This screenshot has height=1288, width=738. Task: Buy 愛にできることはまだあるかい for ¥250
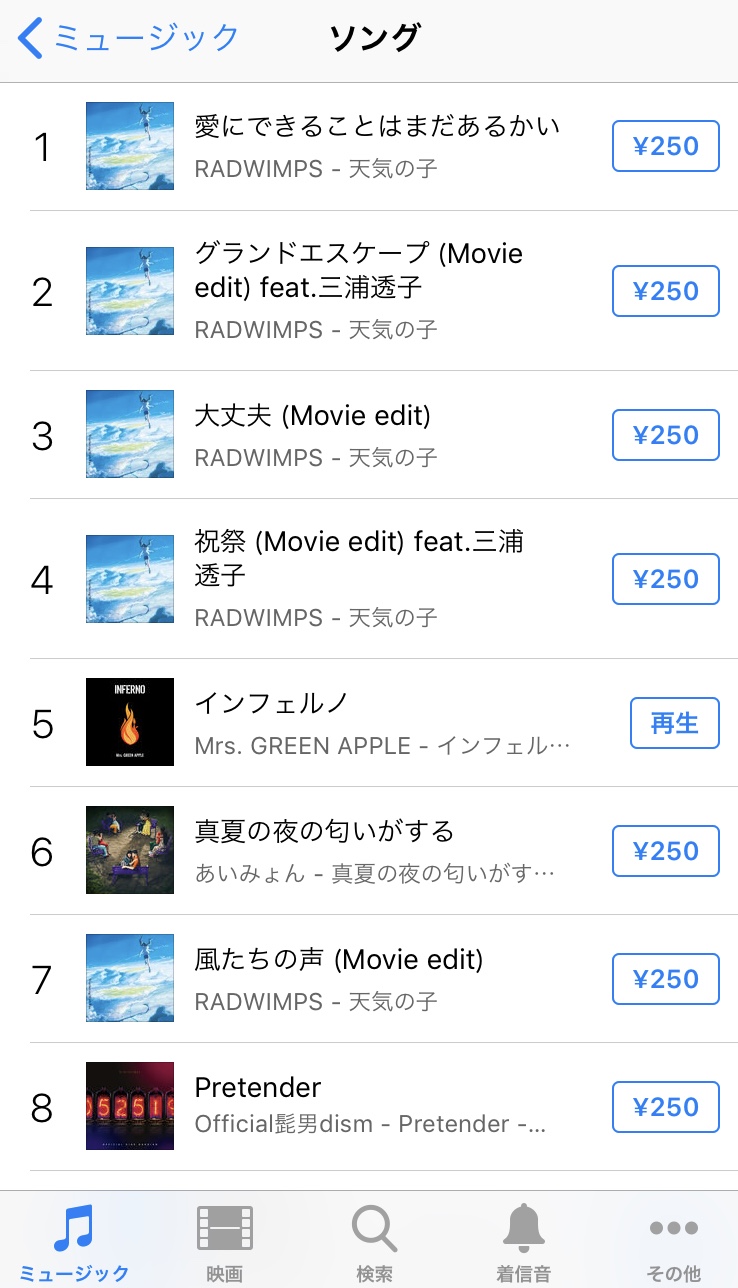(x=665, y=146)
